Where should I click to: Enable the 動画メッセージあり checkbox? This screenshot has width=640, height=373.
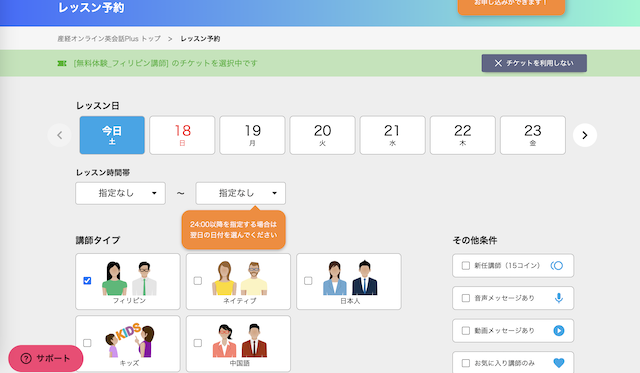tap(466, 331)
